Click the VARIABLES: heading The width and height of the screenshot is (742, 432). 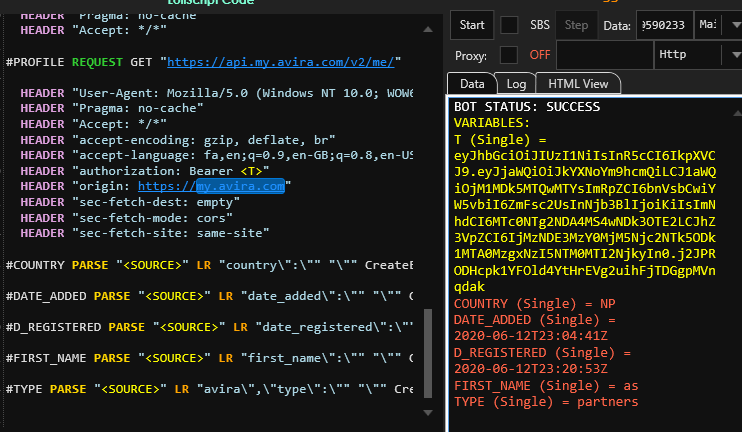pyautogui.click(x=492, y=123)
